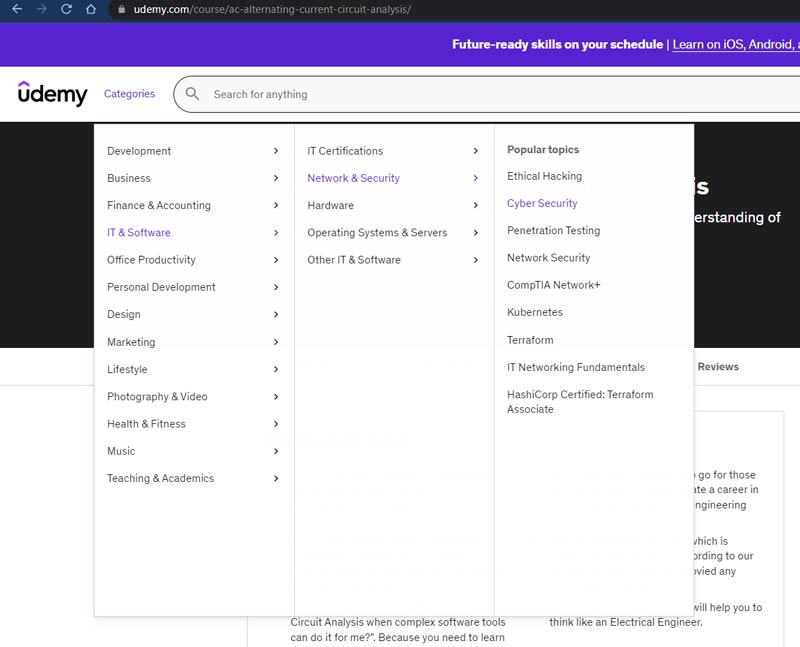
Task: Select the Business category
Action: (129, 178)
